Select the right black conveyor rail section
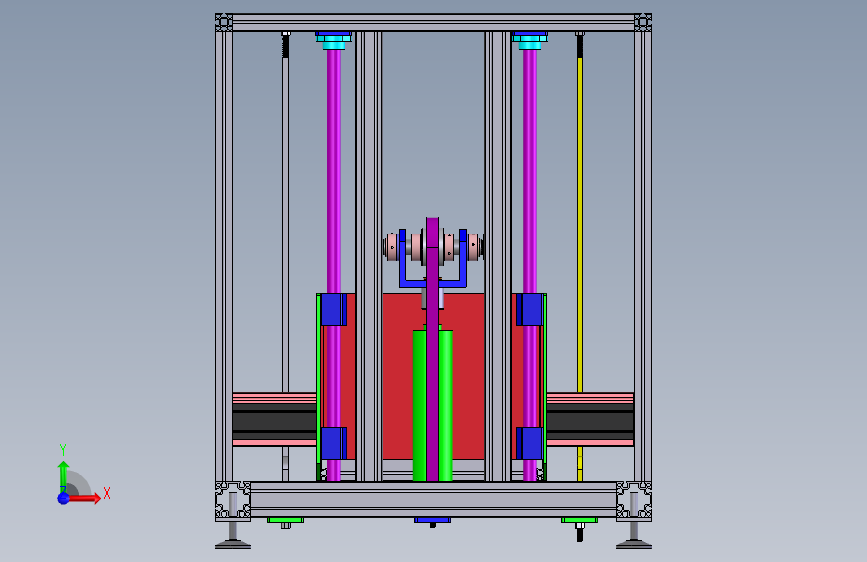Viewport: 867px width, 562px height. pos(590,422)
